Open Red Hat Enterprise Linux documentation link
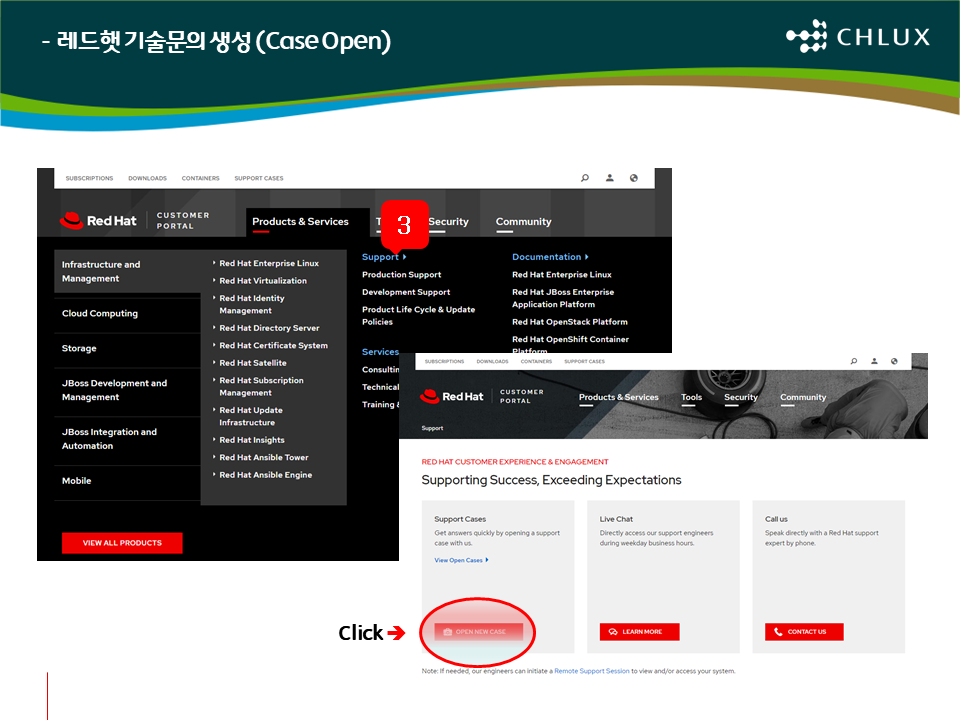The image size is (960, 720). coord(562,275)
